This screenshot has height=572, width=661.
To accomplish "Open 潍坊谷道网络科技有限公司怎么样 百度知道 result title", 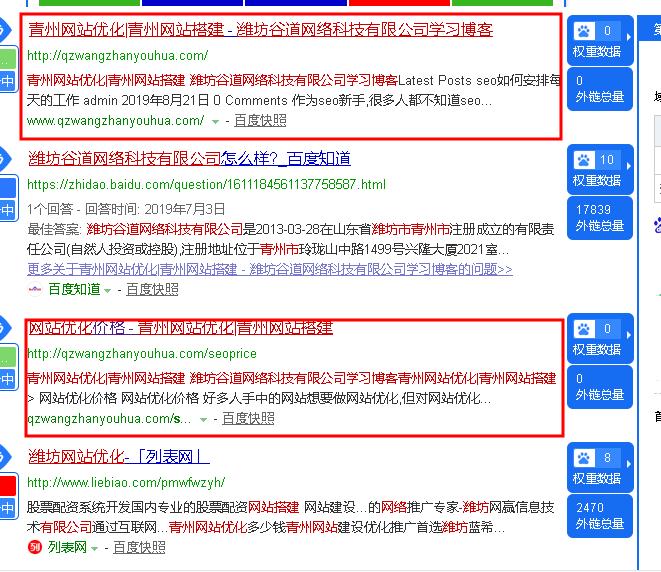I will (x=189, y=159).
